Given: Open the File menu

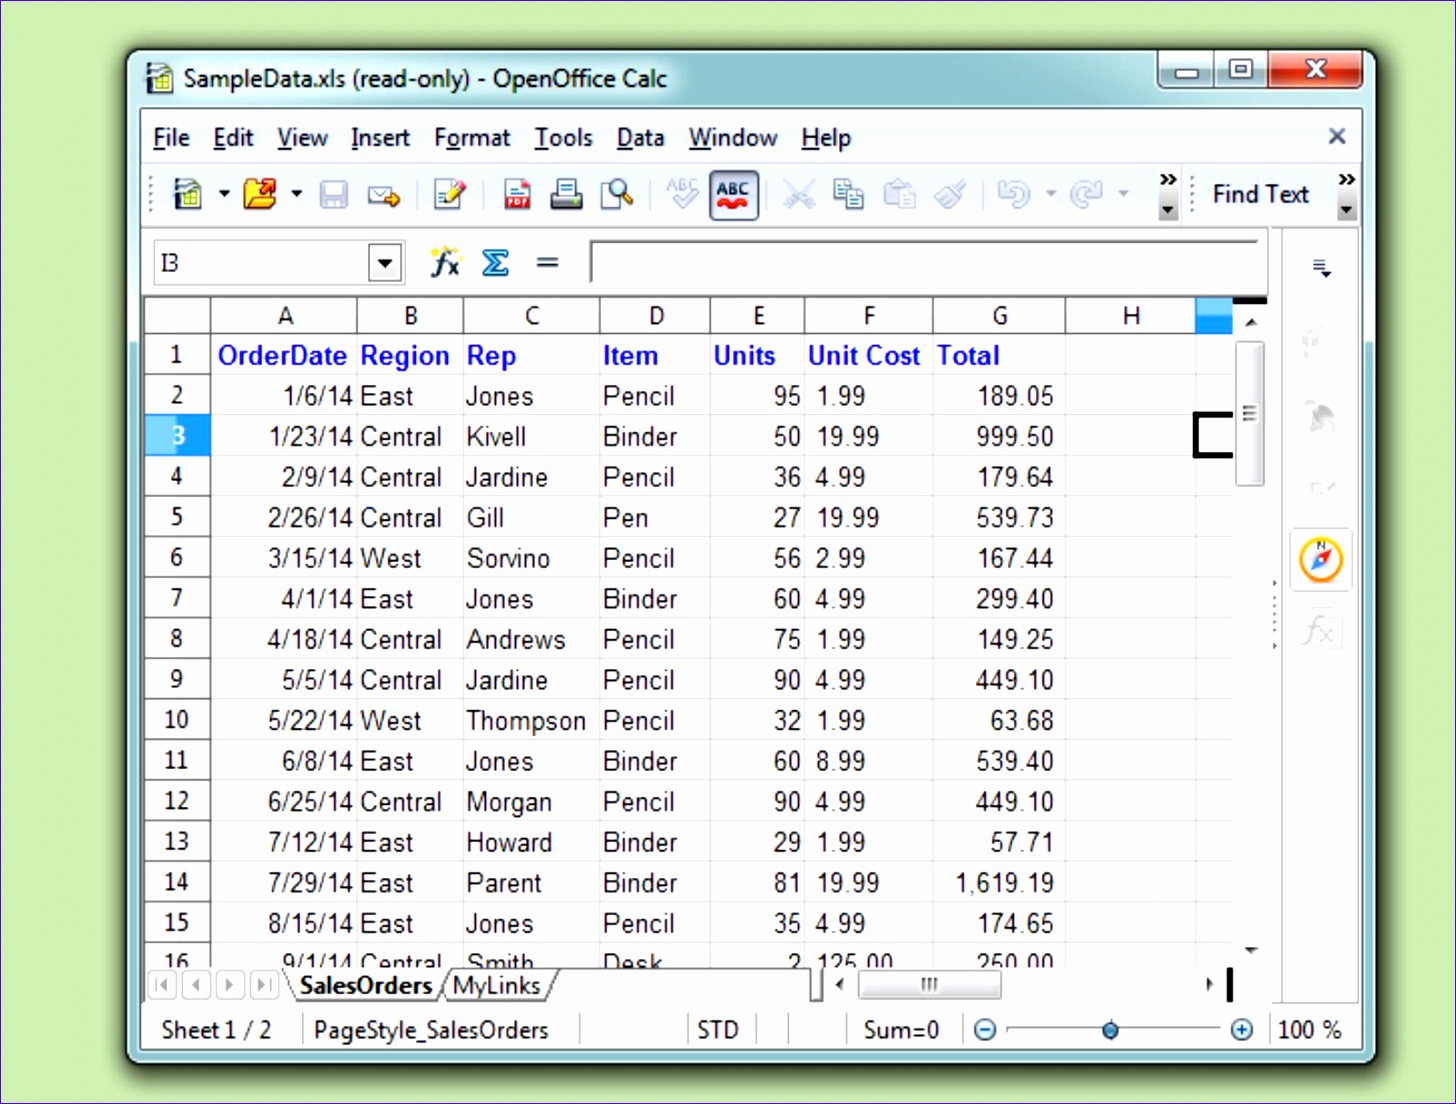Looking at the screenshot, I should pos(171,137).
